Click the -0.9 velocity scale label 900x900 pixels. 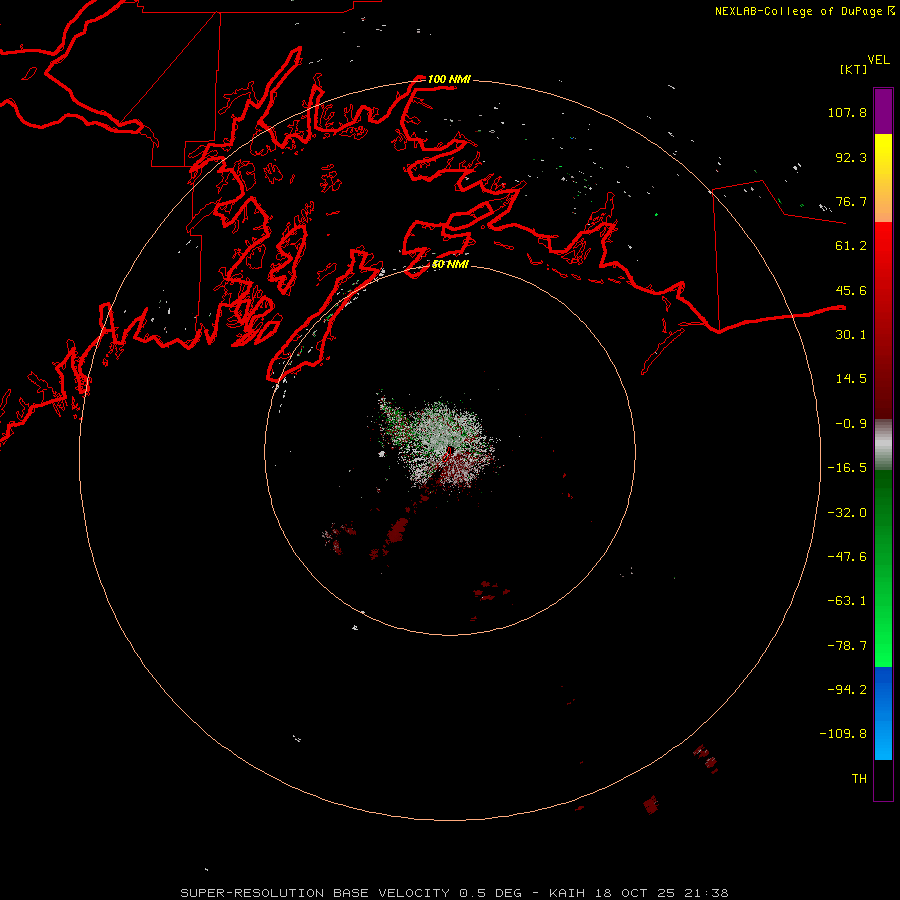coord(851,424)
